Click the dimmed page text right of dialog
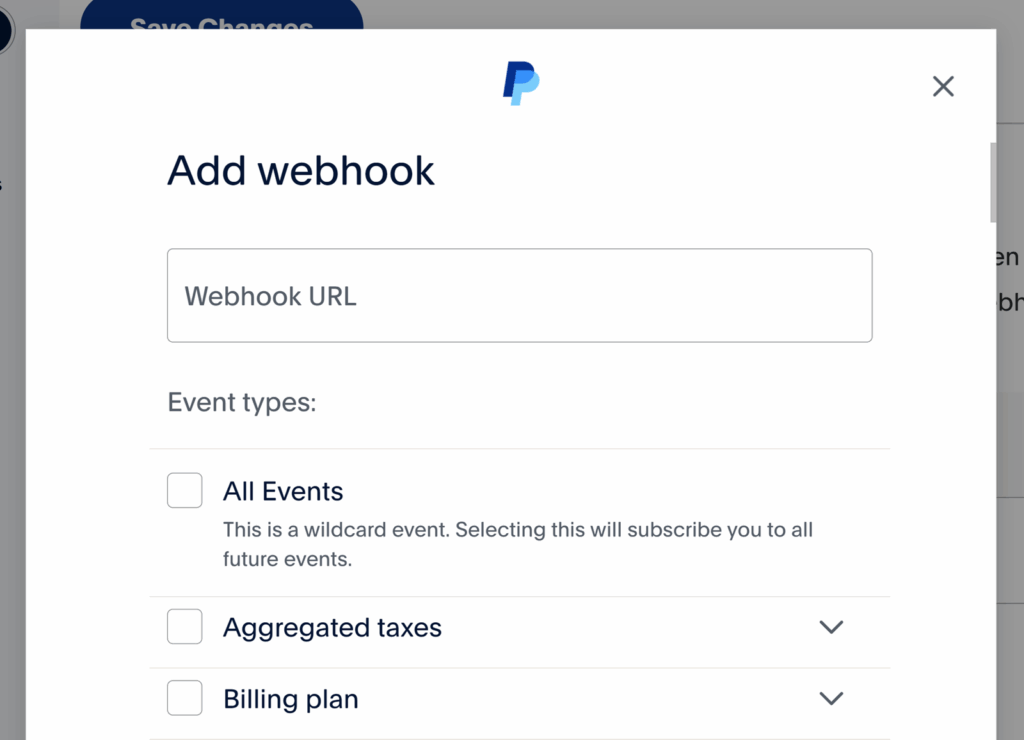This screenshot has width=1024, height=740. pyautogui.click(x=1010, y=280)
